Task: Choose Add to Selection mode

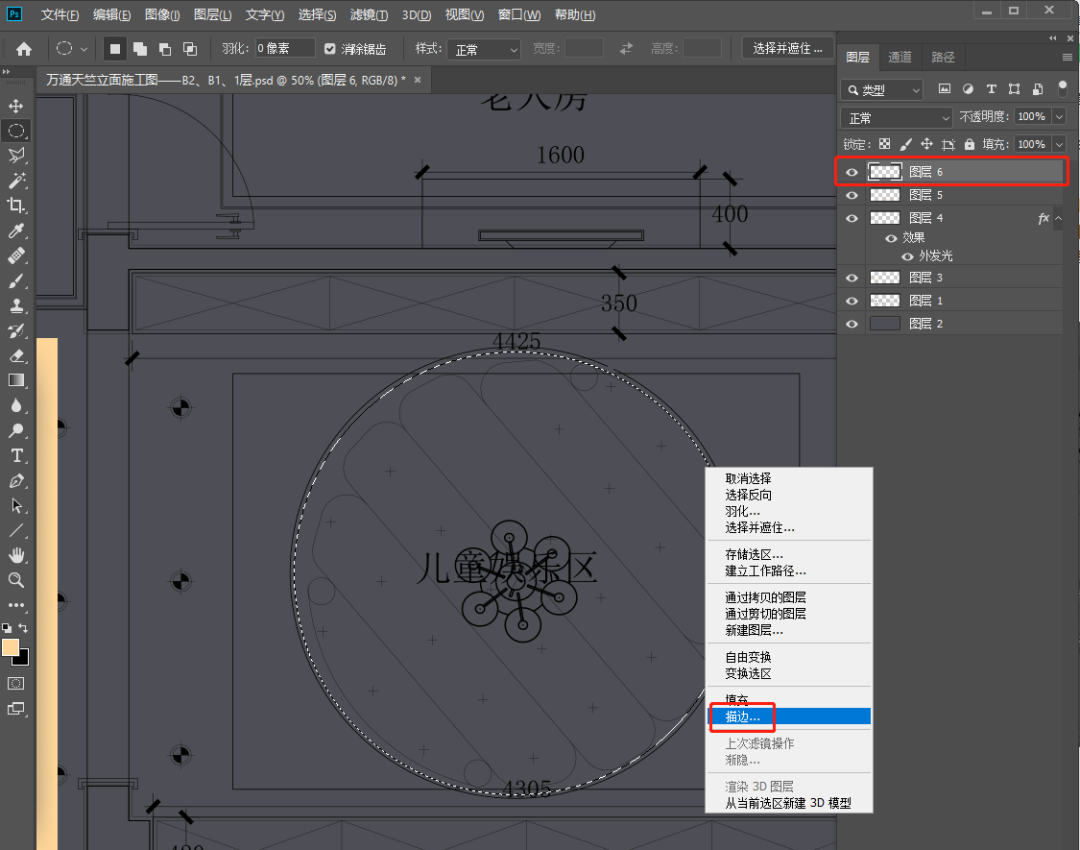Action: 140,49
